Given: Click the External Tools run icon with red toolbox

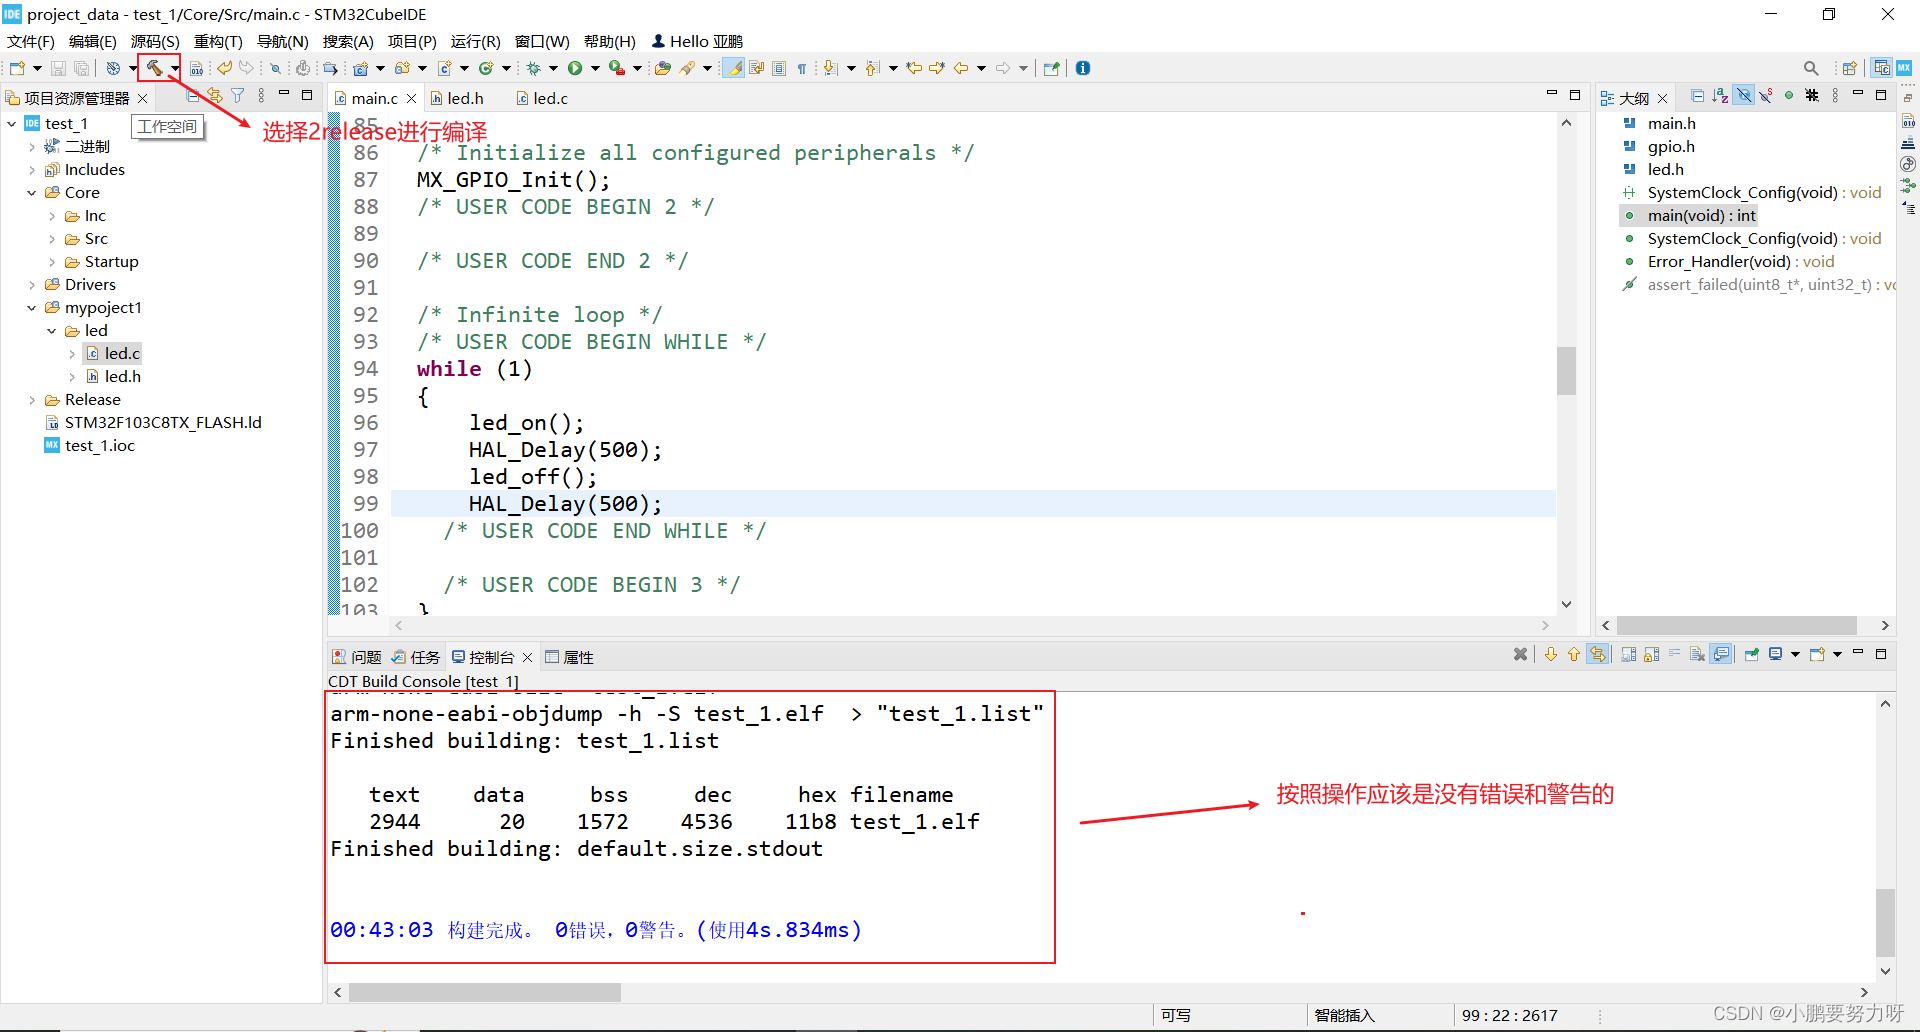Looking at the screenshot, I should (617, 68).
